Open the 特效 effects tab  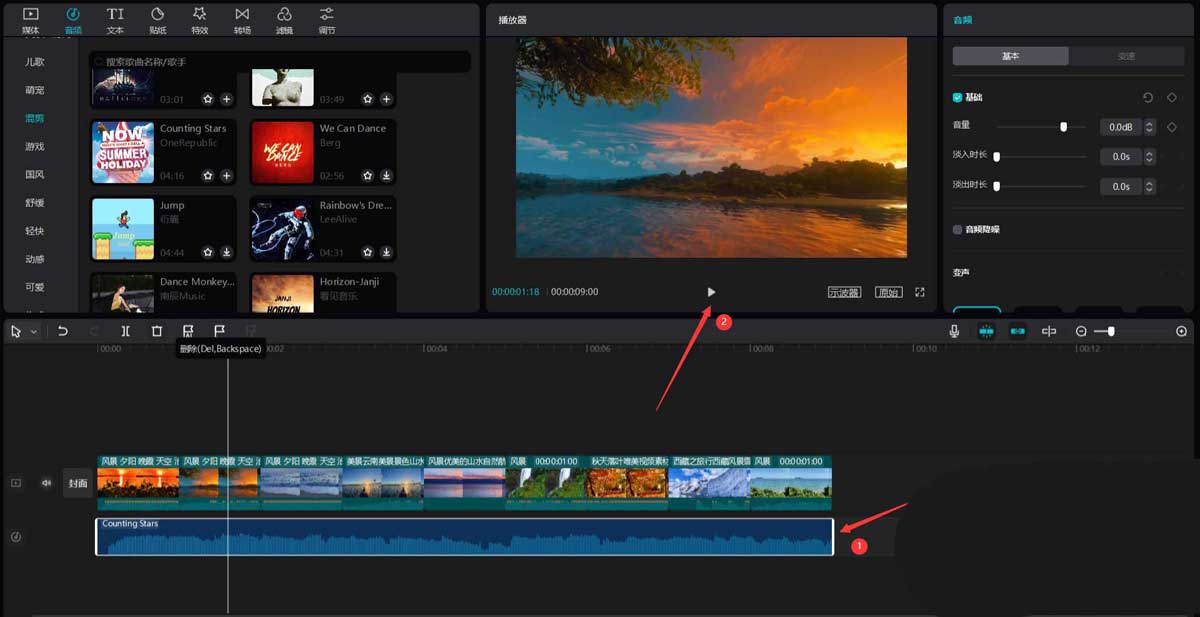pyautogui.click(x=200, y=19)
